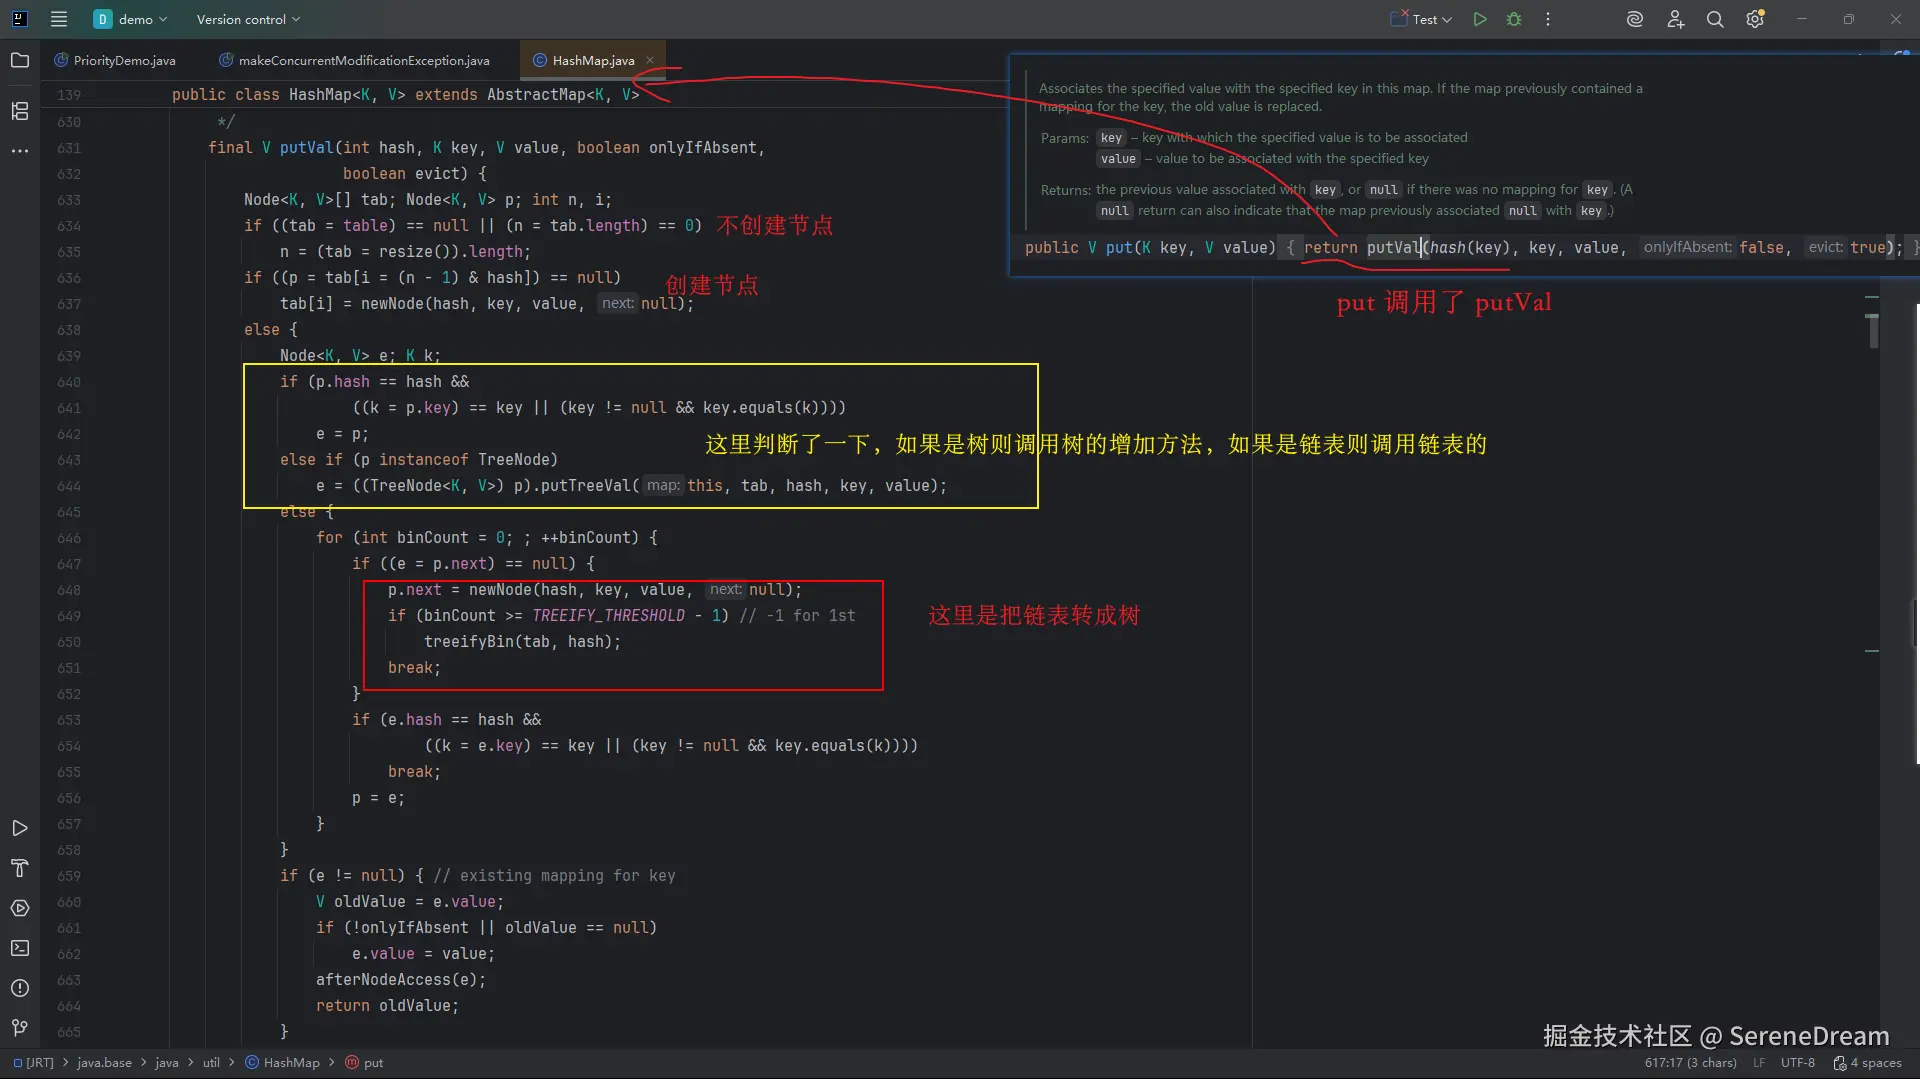The height and width of the screenshot is (1079, 1920).
Task: Click the [JRT] breadcrumb in status bar
Action: pyautogui.click(x=34, y=1063)
